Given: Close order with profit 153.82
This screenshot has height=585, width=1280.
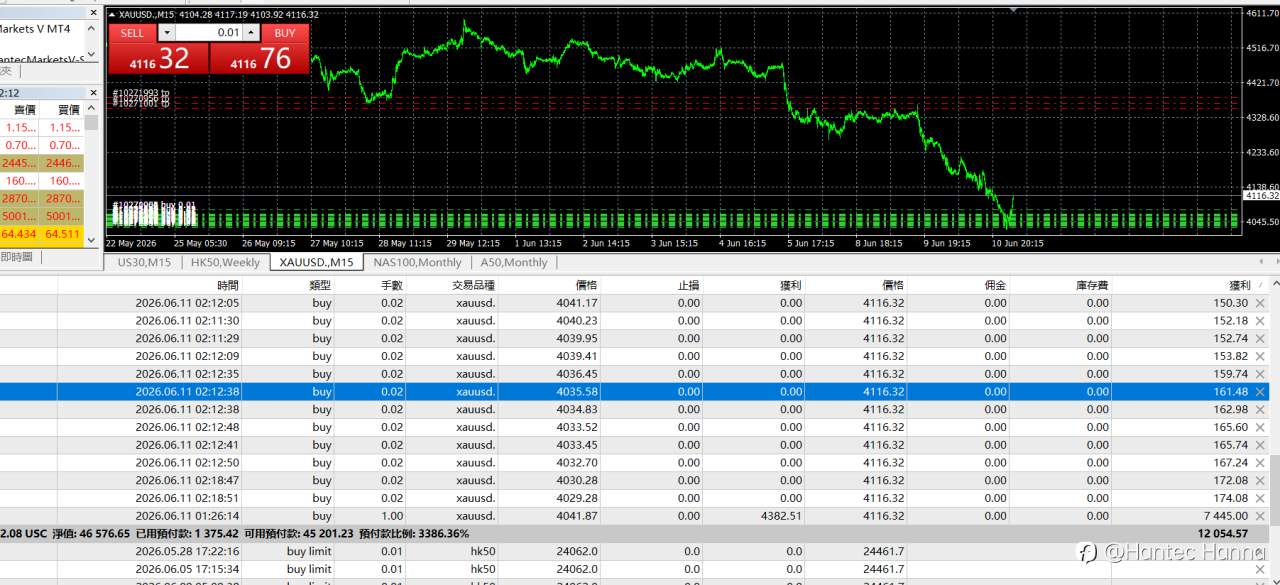Looking at the screenshot, I should point(1260,356).
